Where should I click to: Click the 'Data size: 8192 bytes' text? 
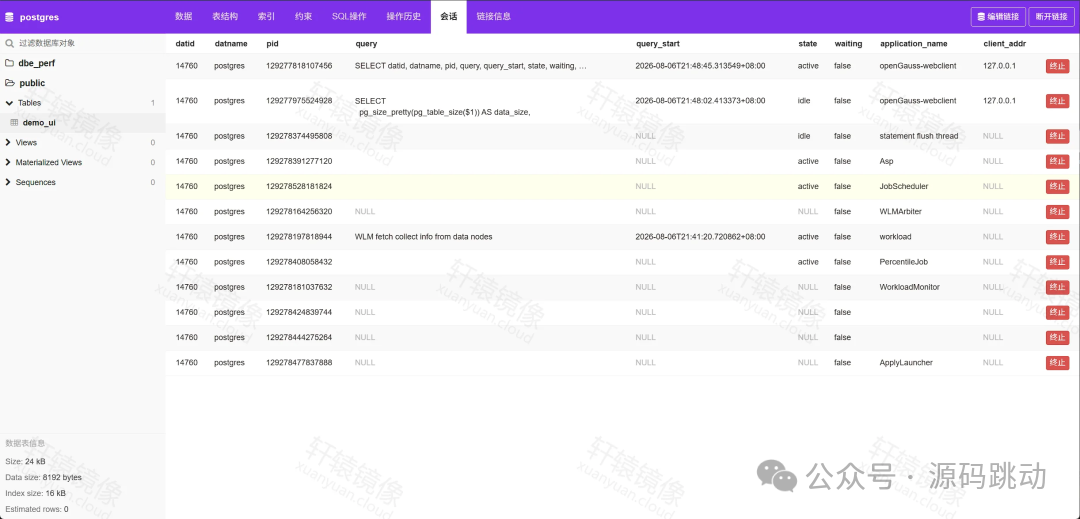coord(43,477)
